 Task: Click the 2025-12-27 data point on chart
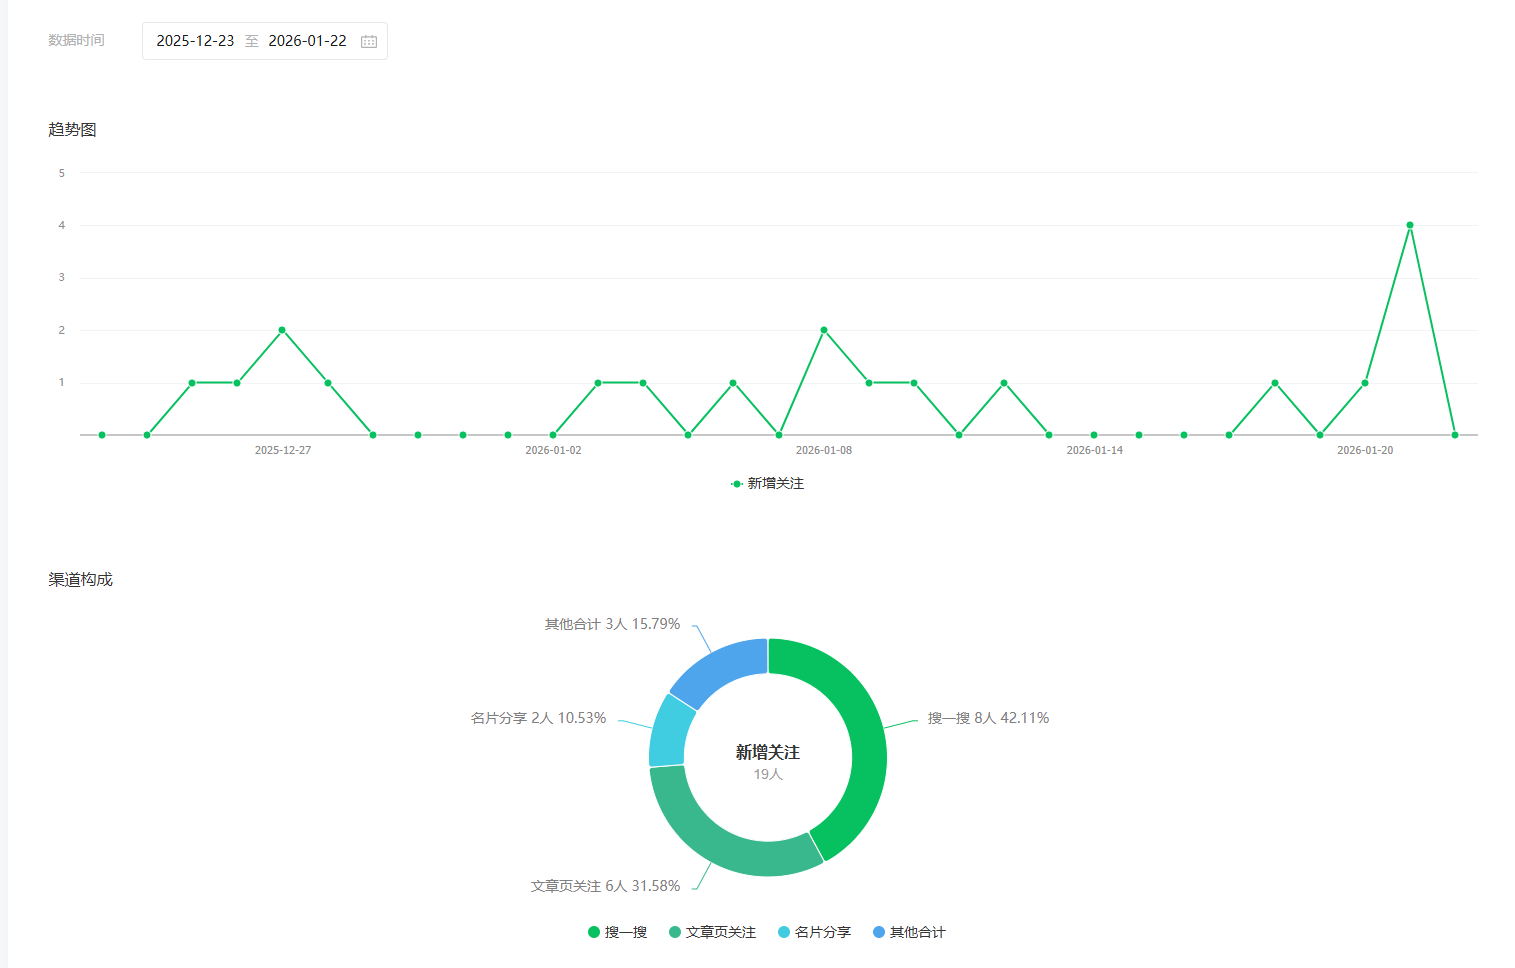(x=282, y=330)
